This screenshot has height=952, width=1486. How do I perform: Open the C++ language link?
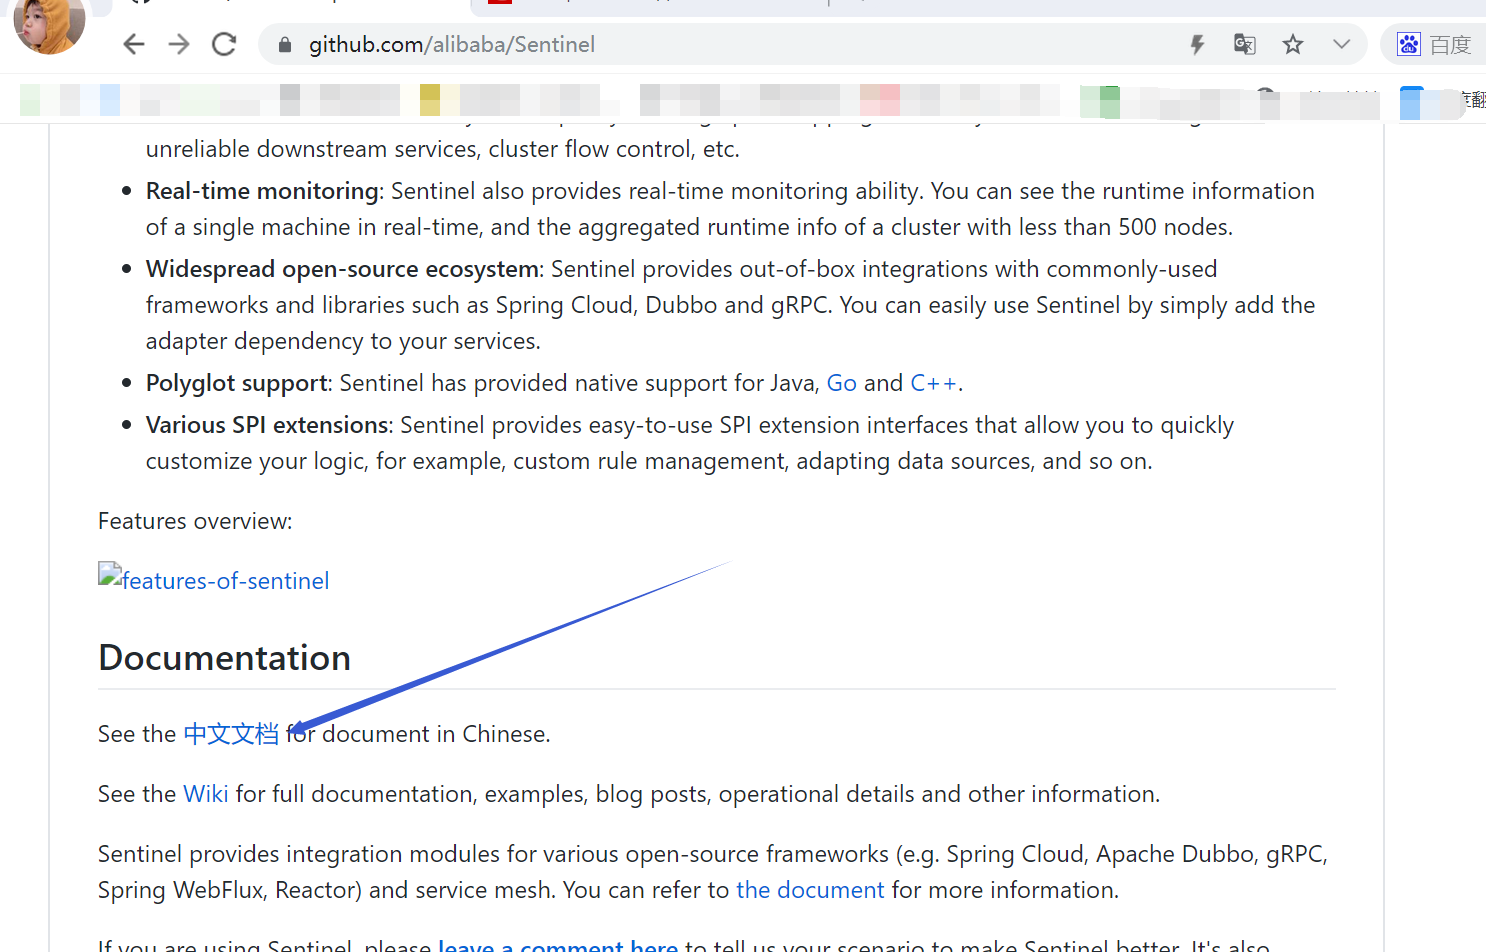[x=934, y=383]
